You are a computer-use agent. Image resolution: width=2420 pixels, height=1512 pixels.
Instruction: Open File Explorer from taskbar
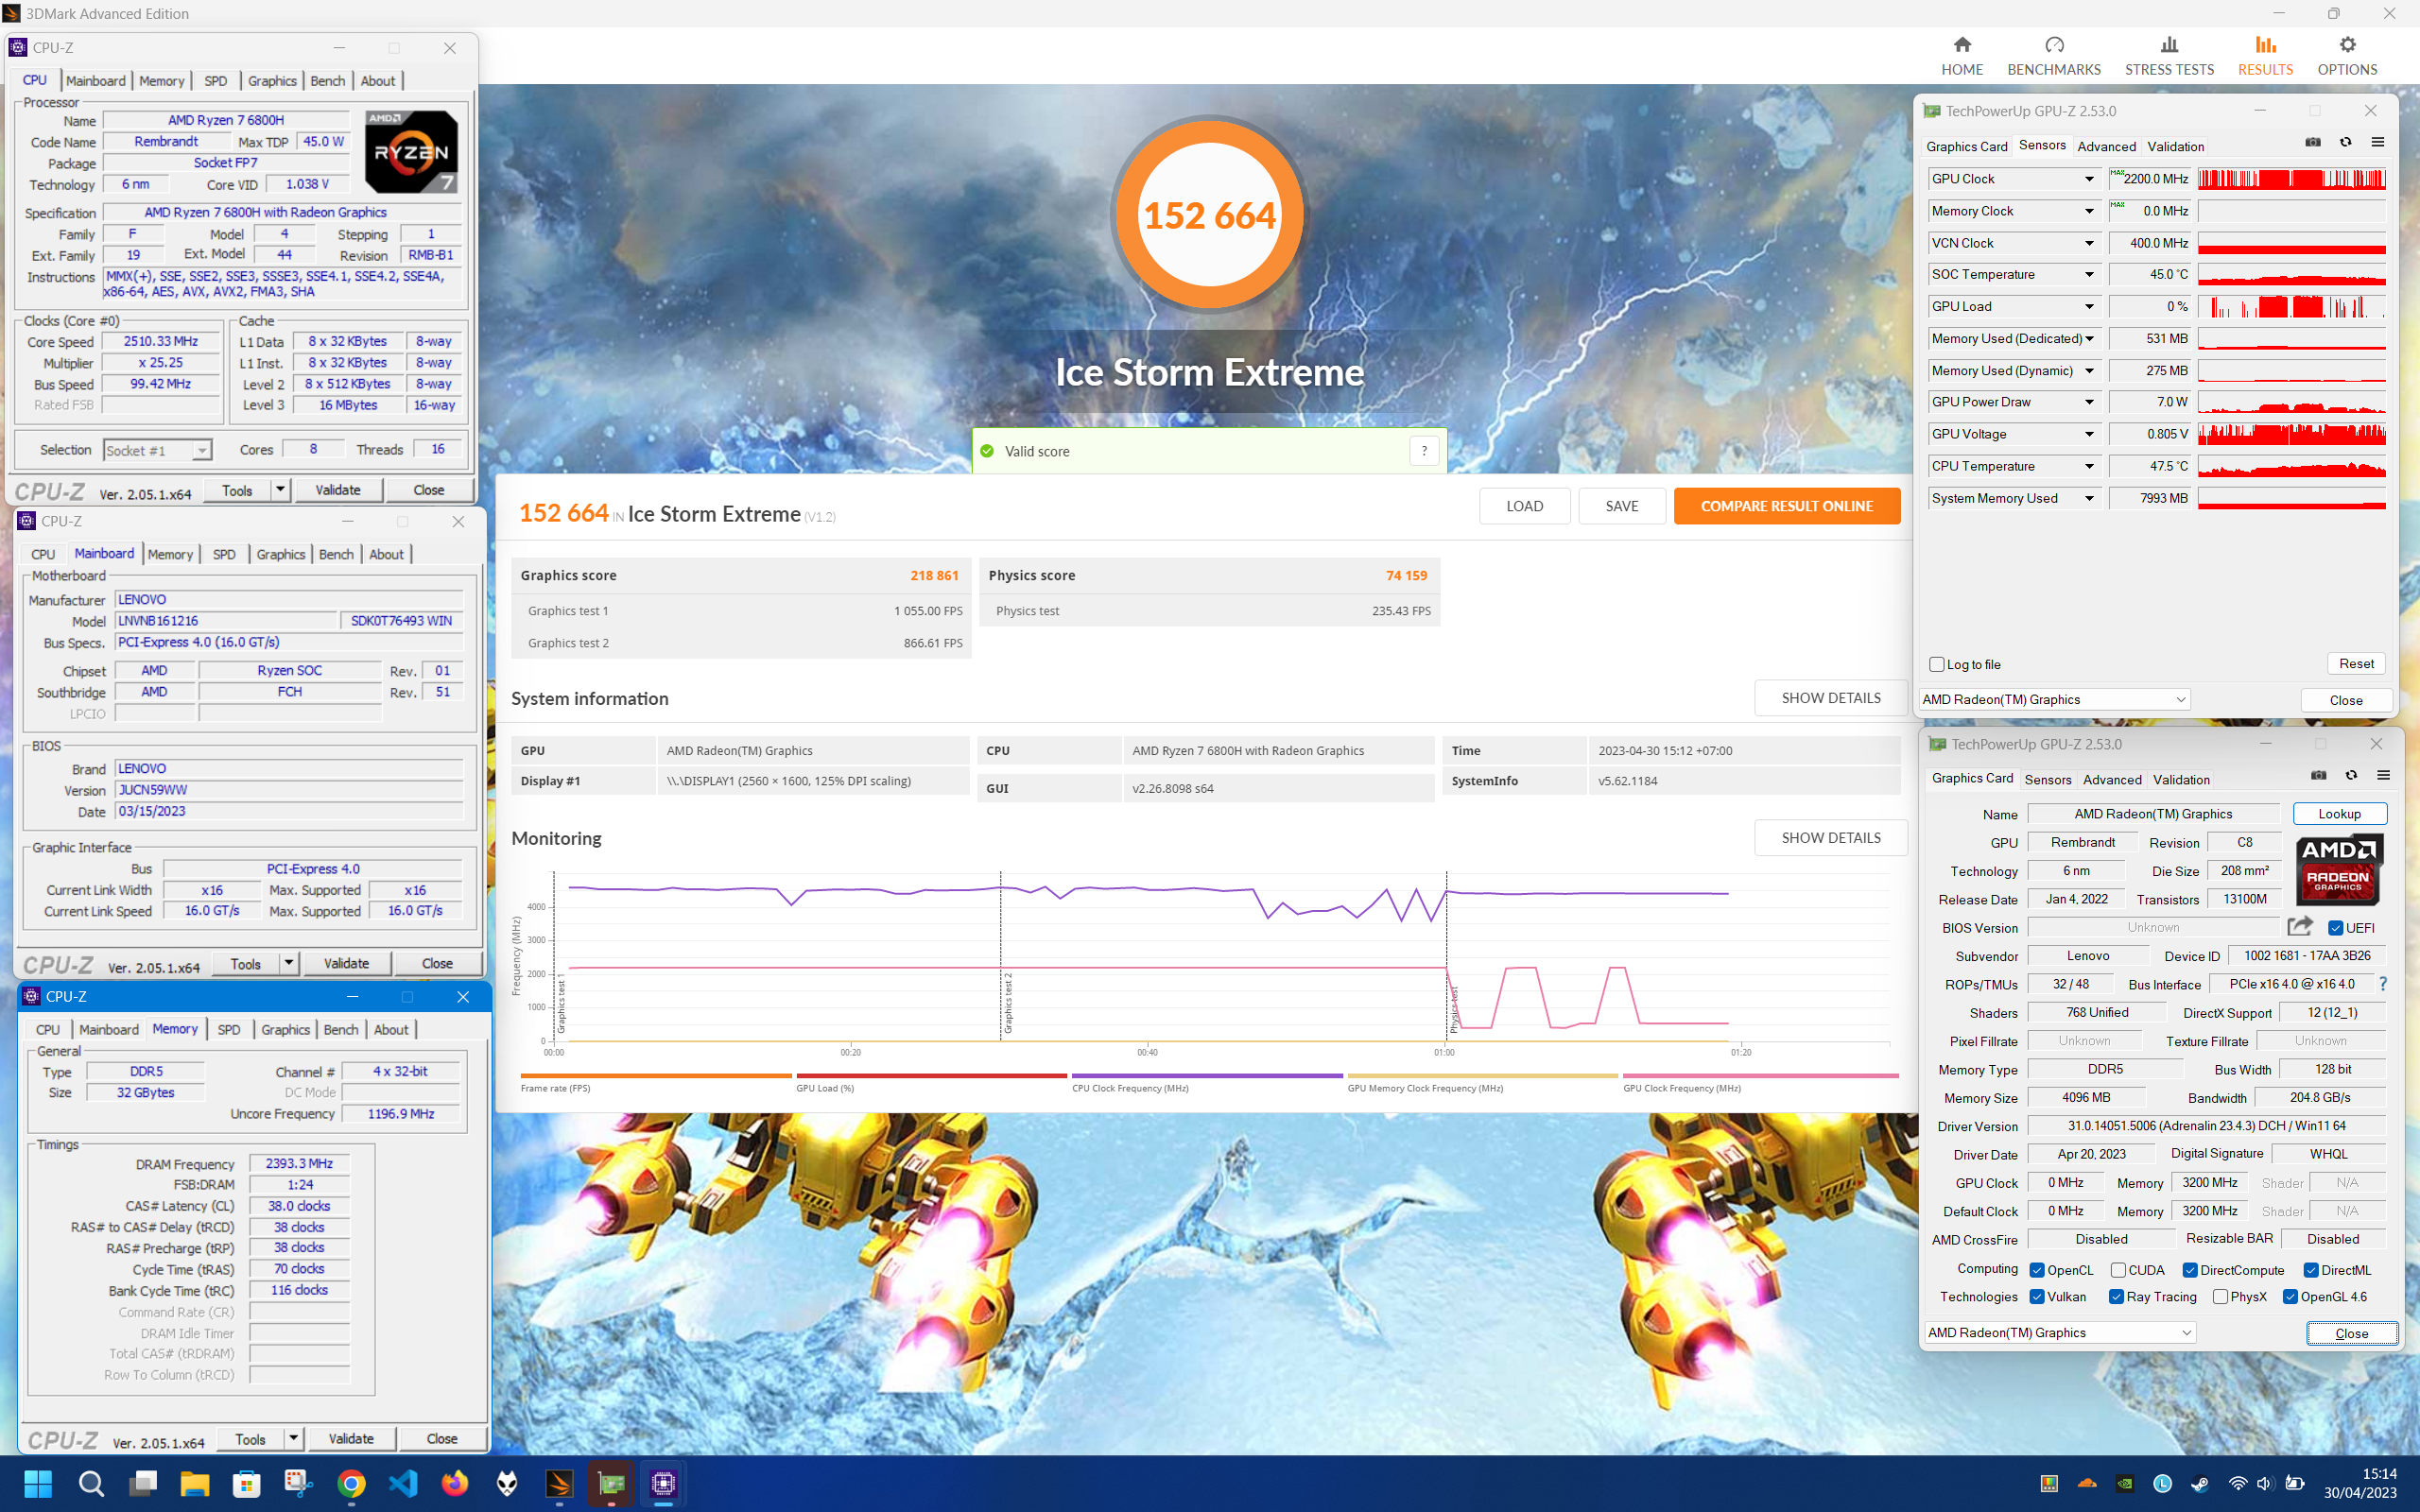point(194,1483)
